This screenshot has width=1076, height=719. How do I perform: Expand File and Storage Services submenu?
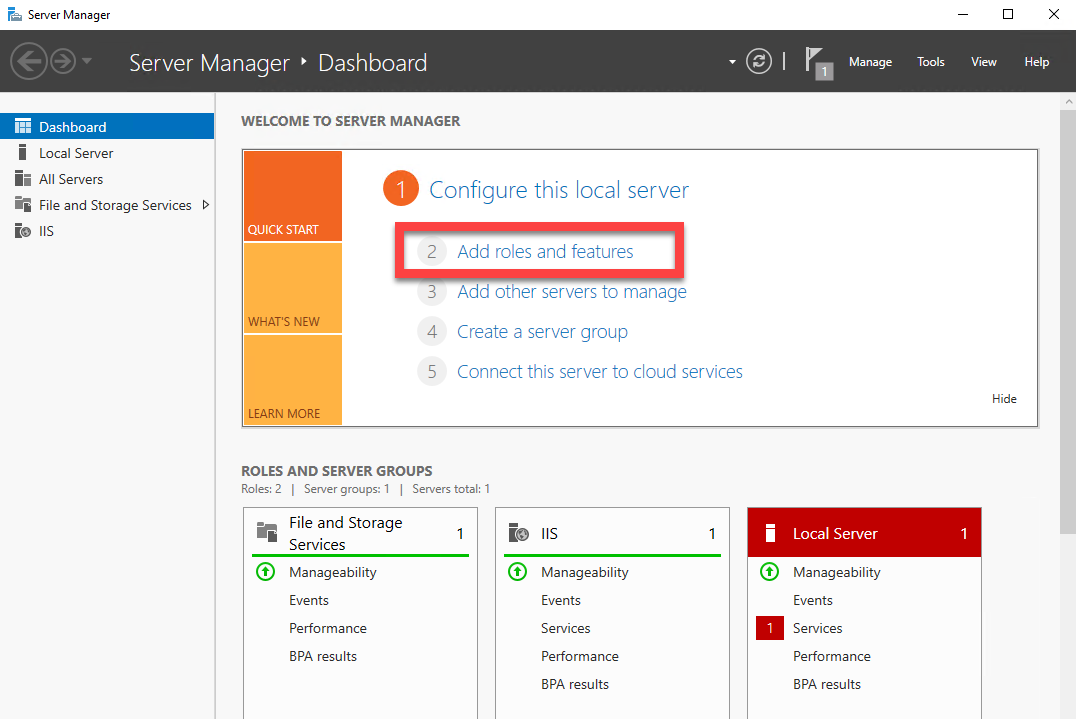click(206, 205)
